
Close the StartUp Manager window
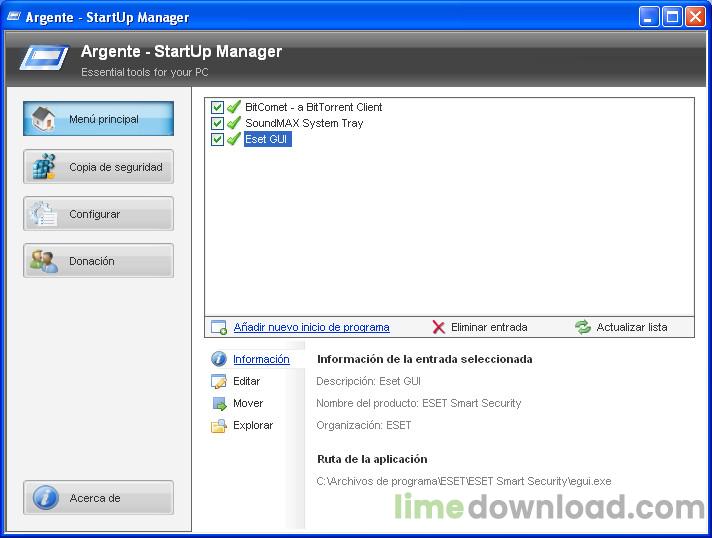tap(695, 17)
